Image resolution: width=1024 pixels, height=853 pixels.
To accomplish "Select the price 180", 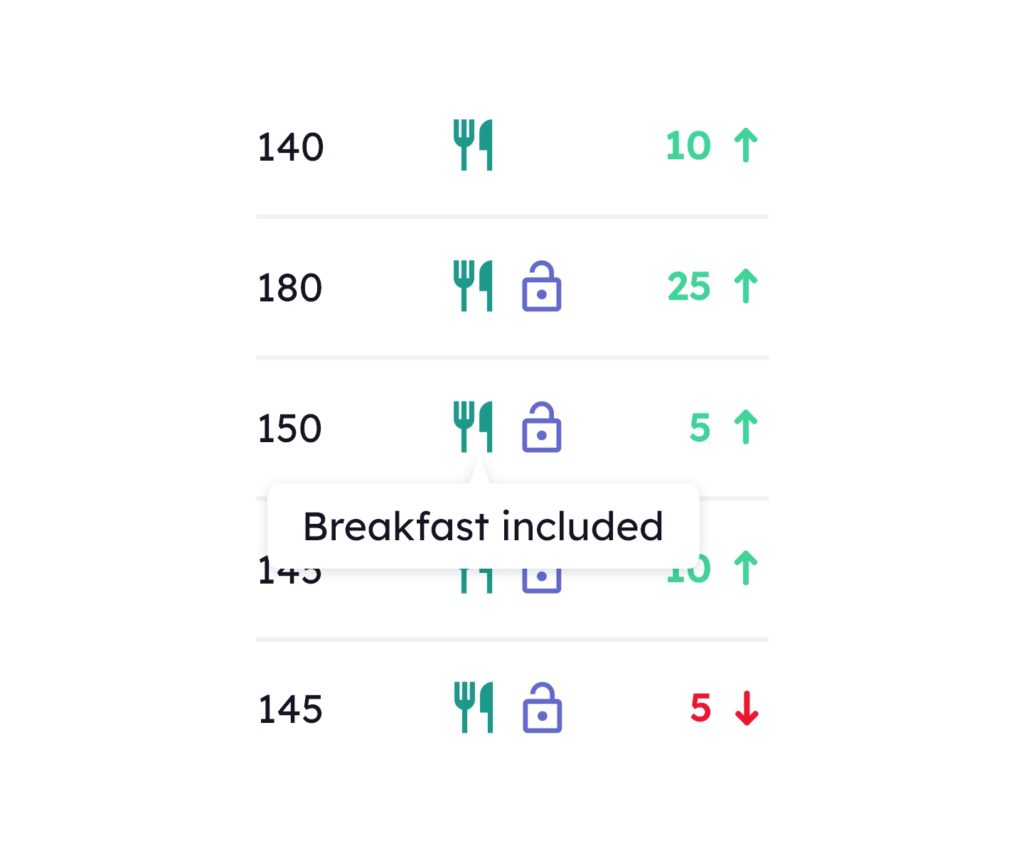I will pos(290,289).
